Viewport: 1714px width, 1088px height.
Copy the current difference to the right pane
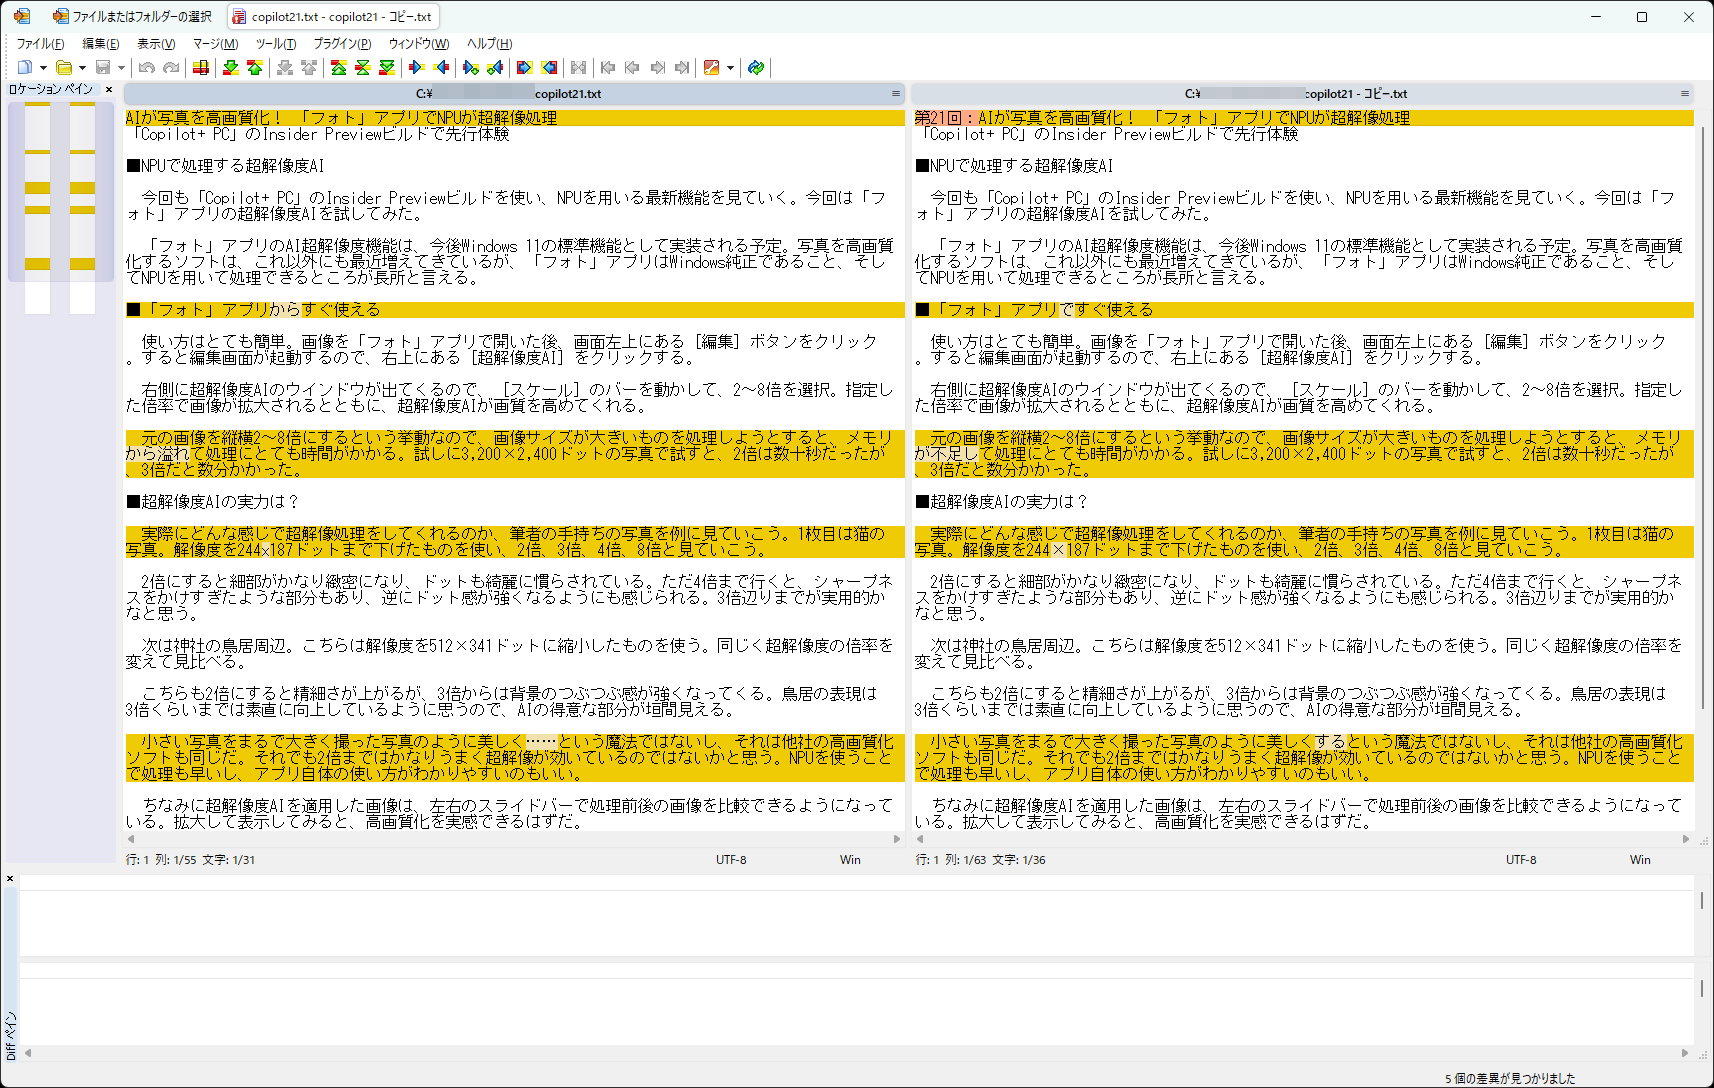point(416,67)
